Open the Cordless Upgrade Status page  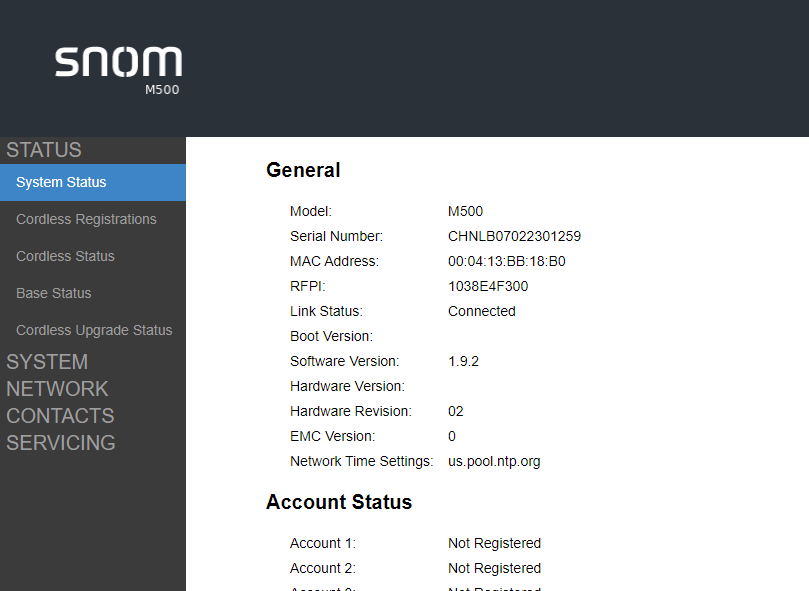pos(94,330)
